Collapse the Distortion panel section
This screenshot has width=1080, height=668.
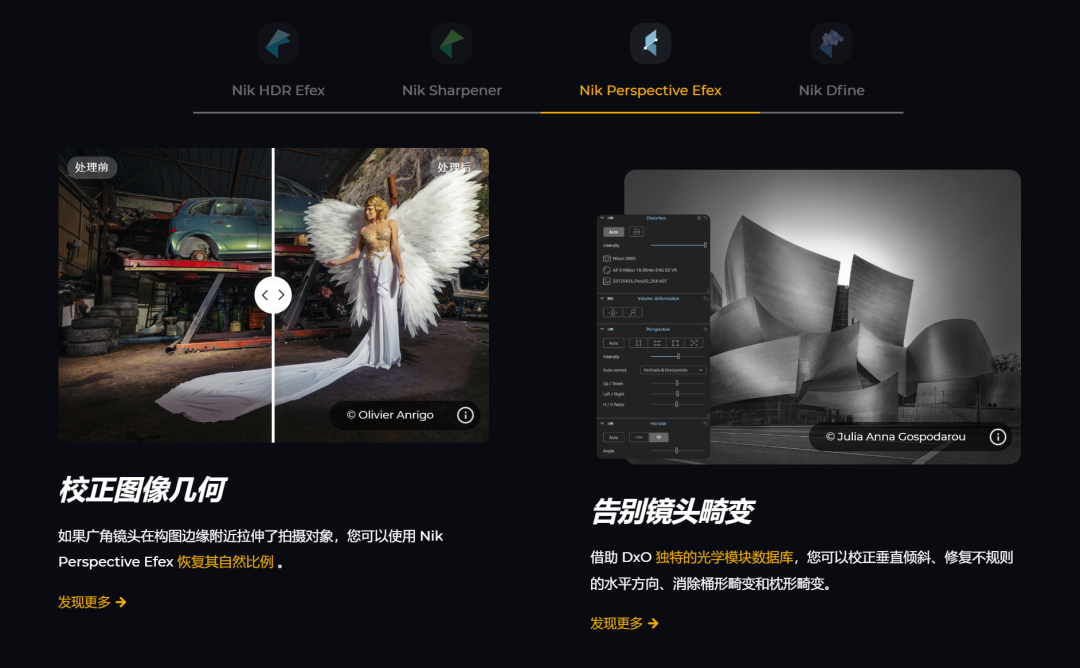coord(602,218)
